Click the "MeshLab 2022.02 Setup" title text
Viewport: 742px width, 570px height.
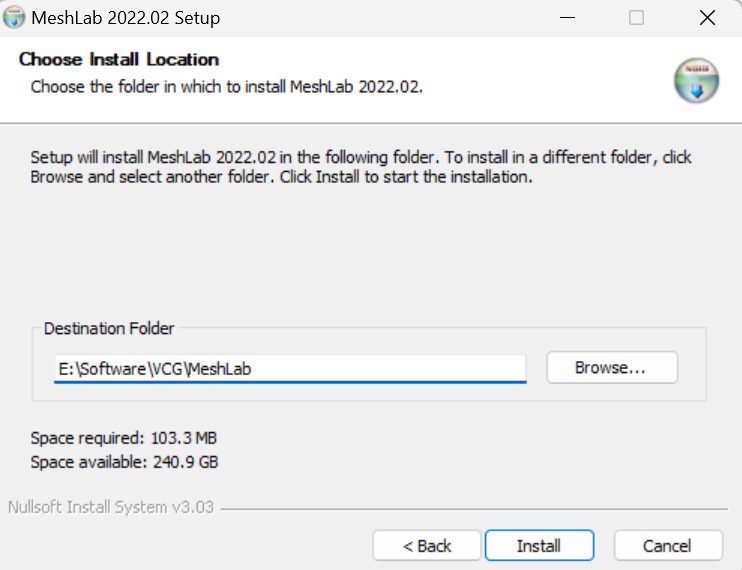(126, 18)
